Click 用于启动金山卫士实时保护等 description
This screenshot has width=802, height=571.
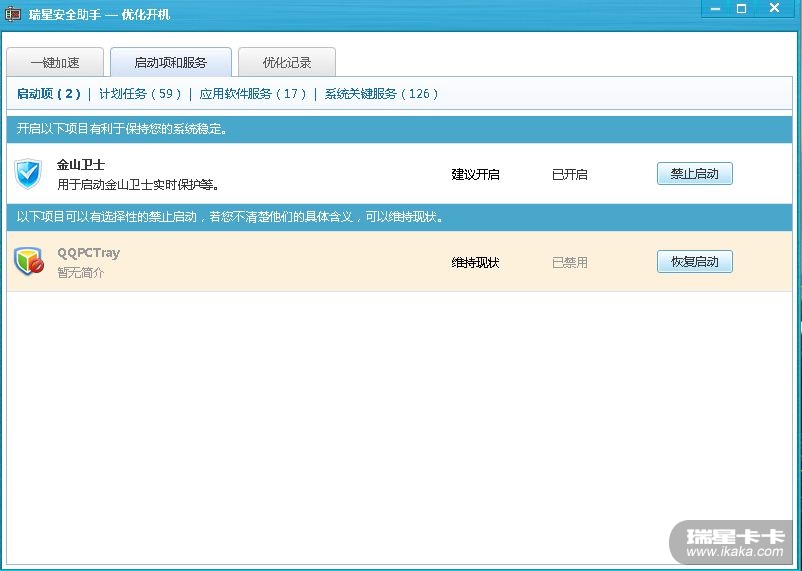[x=139, y=184]
